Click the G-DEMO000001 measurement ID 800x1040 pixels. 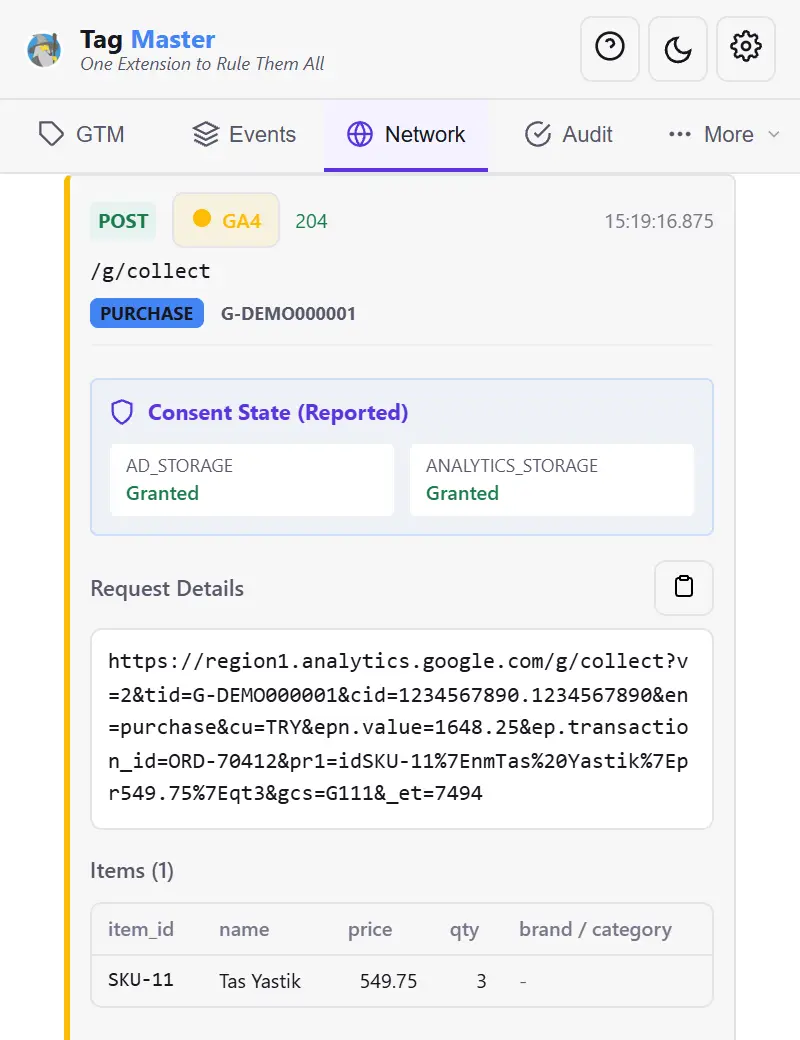(289, 313)
